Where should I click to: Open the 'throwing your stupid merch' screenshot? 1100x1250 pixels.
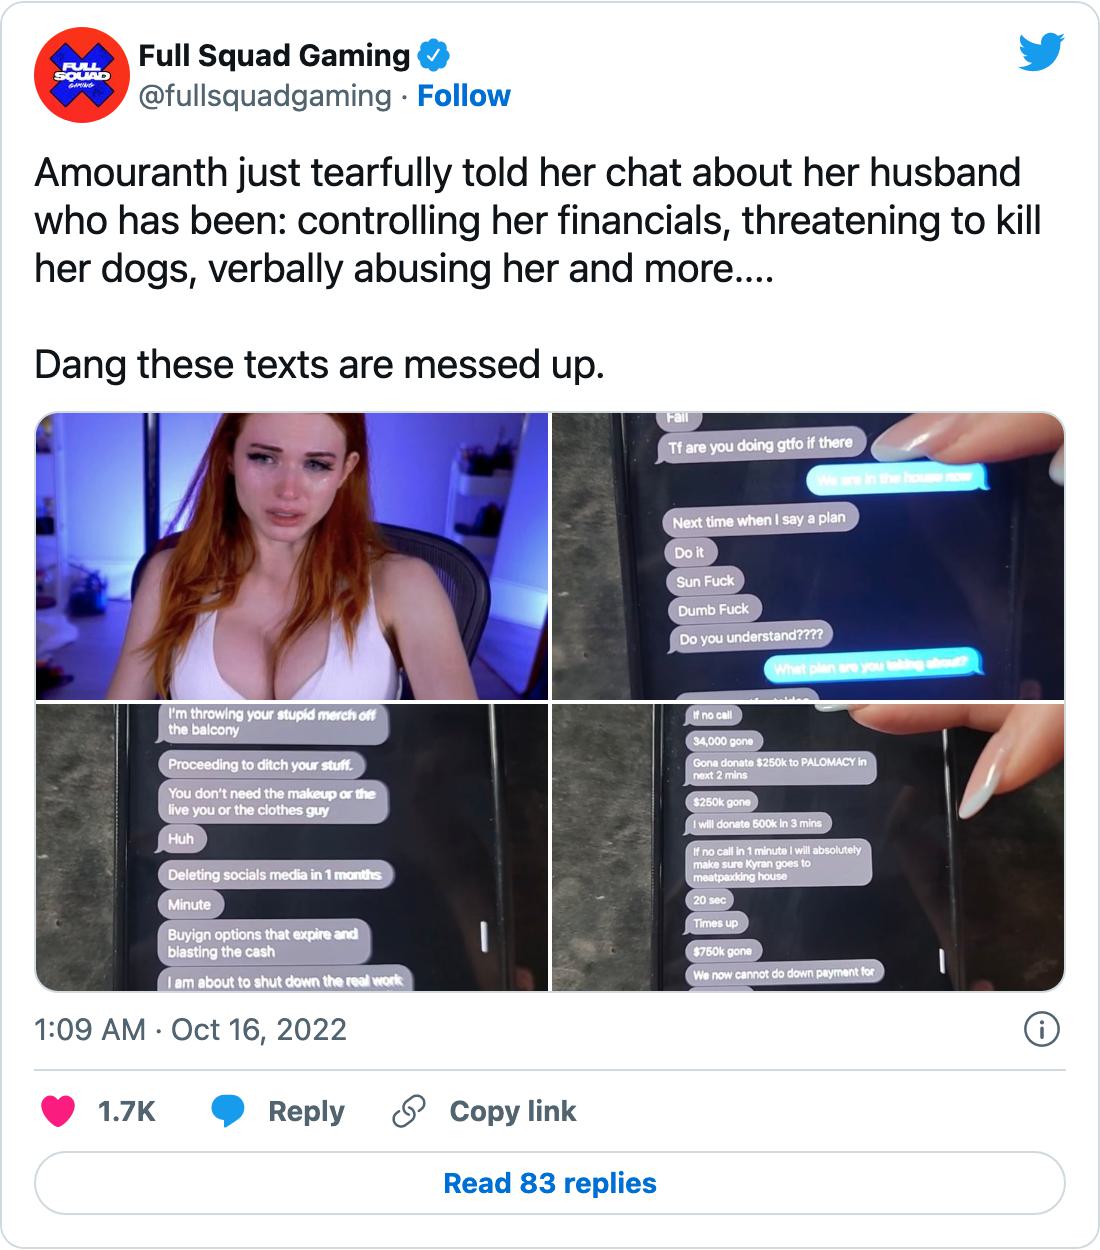(x=292, y=847)
